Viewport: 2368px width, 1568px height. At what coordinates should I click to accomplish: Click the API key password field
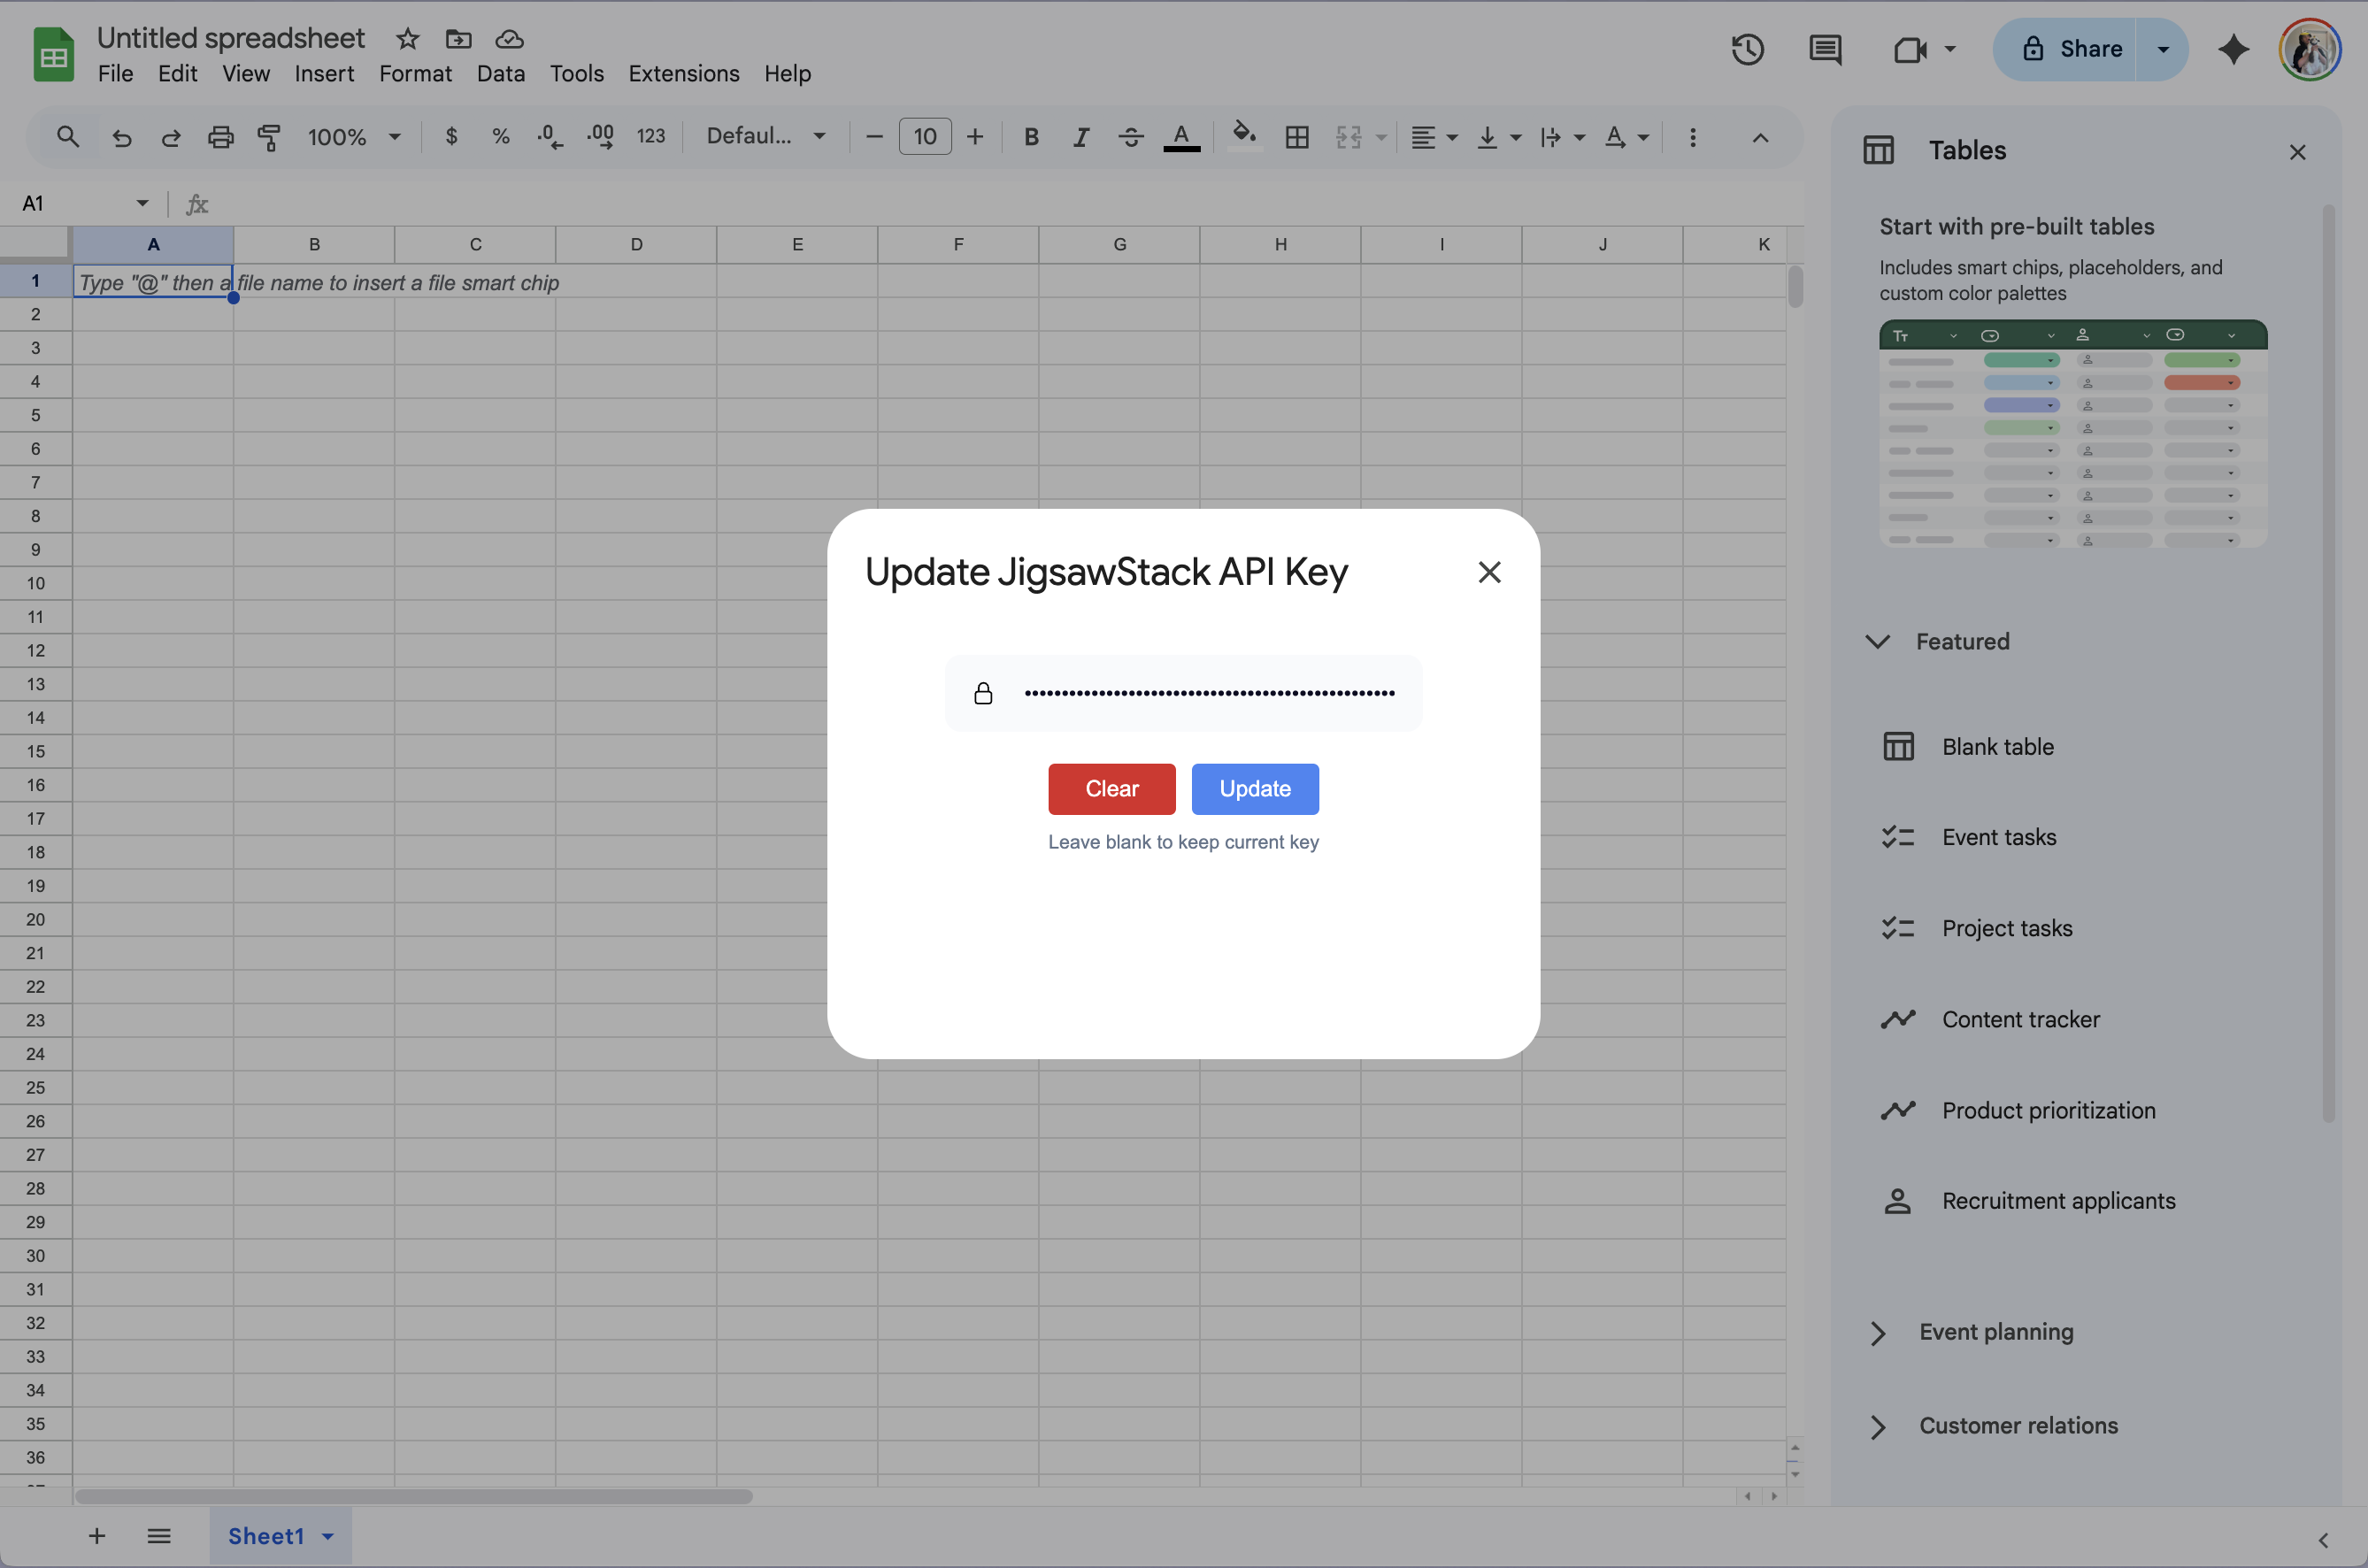point(1183,693)
